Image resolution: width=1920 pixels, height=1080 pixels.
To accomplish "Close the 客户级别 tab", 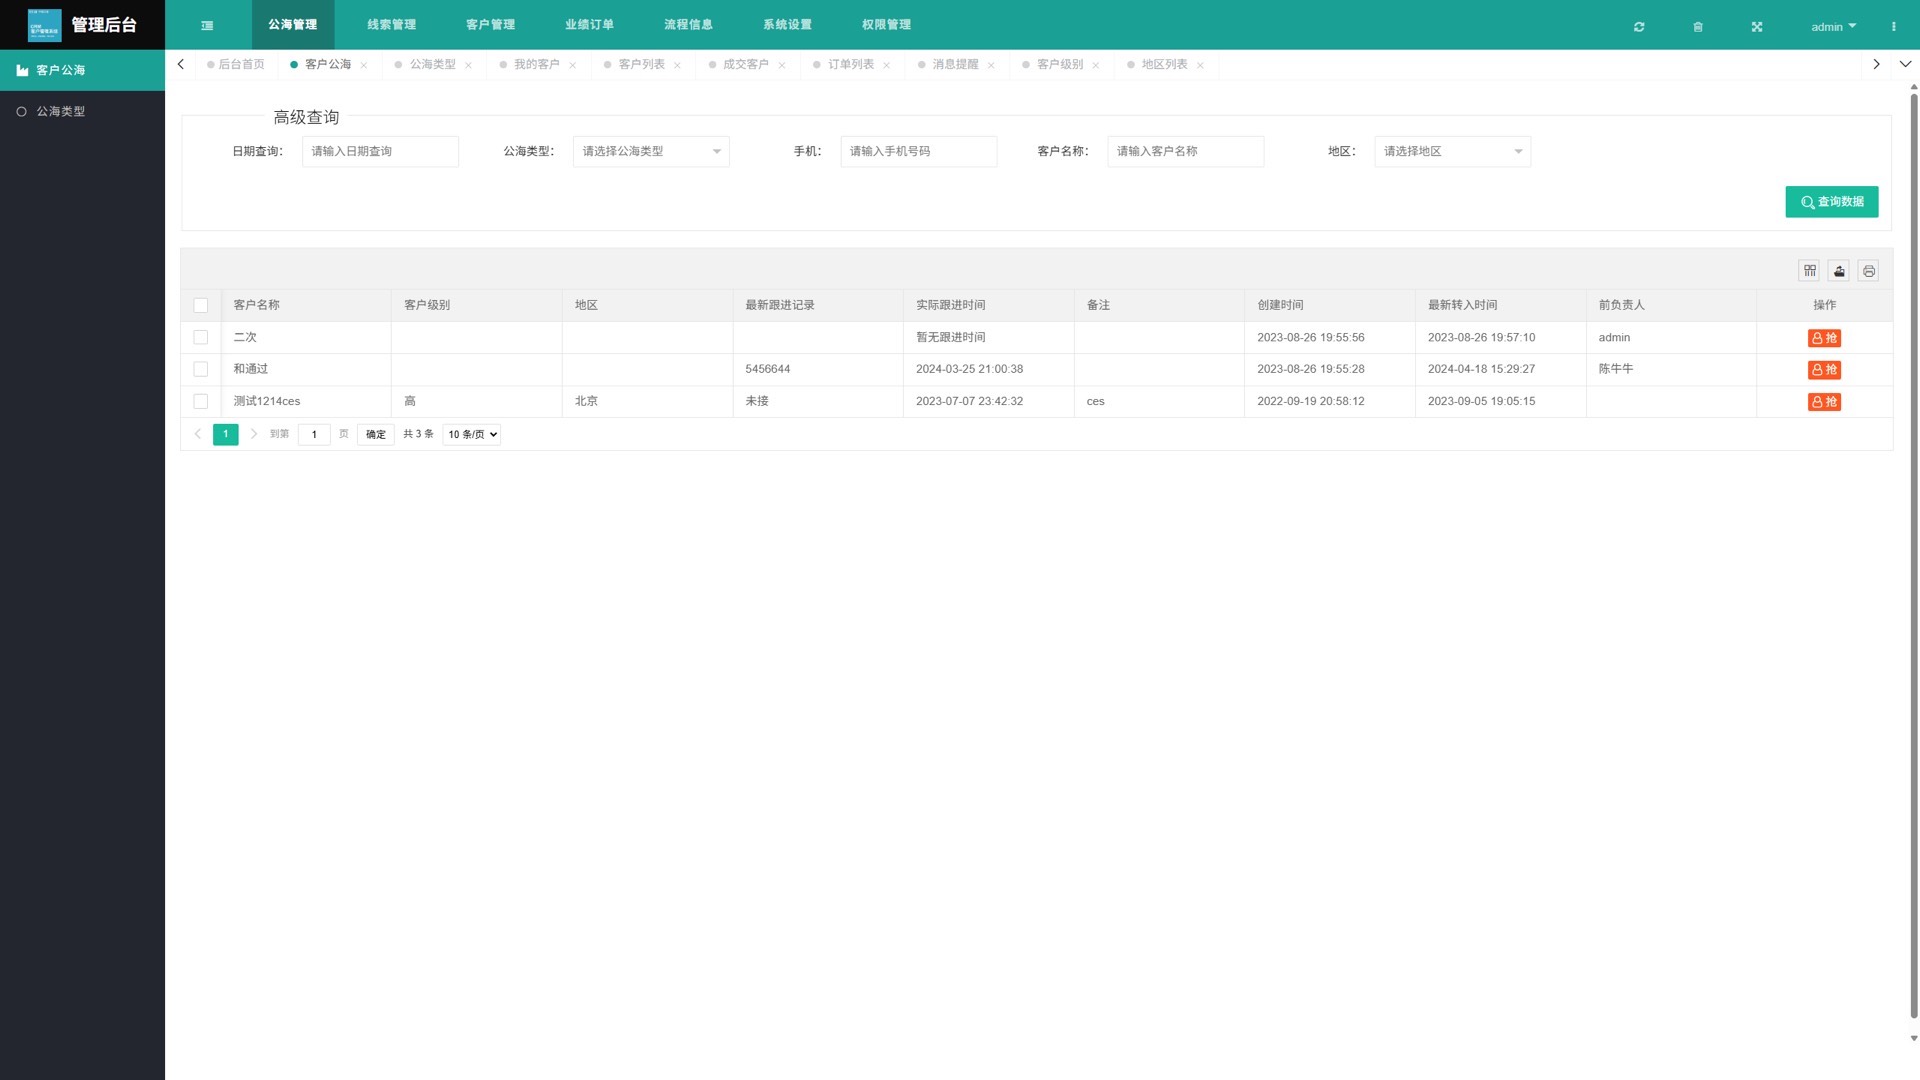I will tap(1096, 65).
